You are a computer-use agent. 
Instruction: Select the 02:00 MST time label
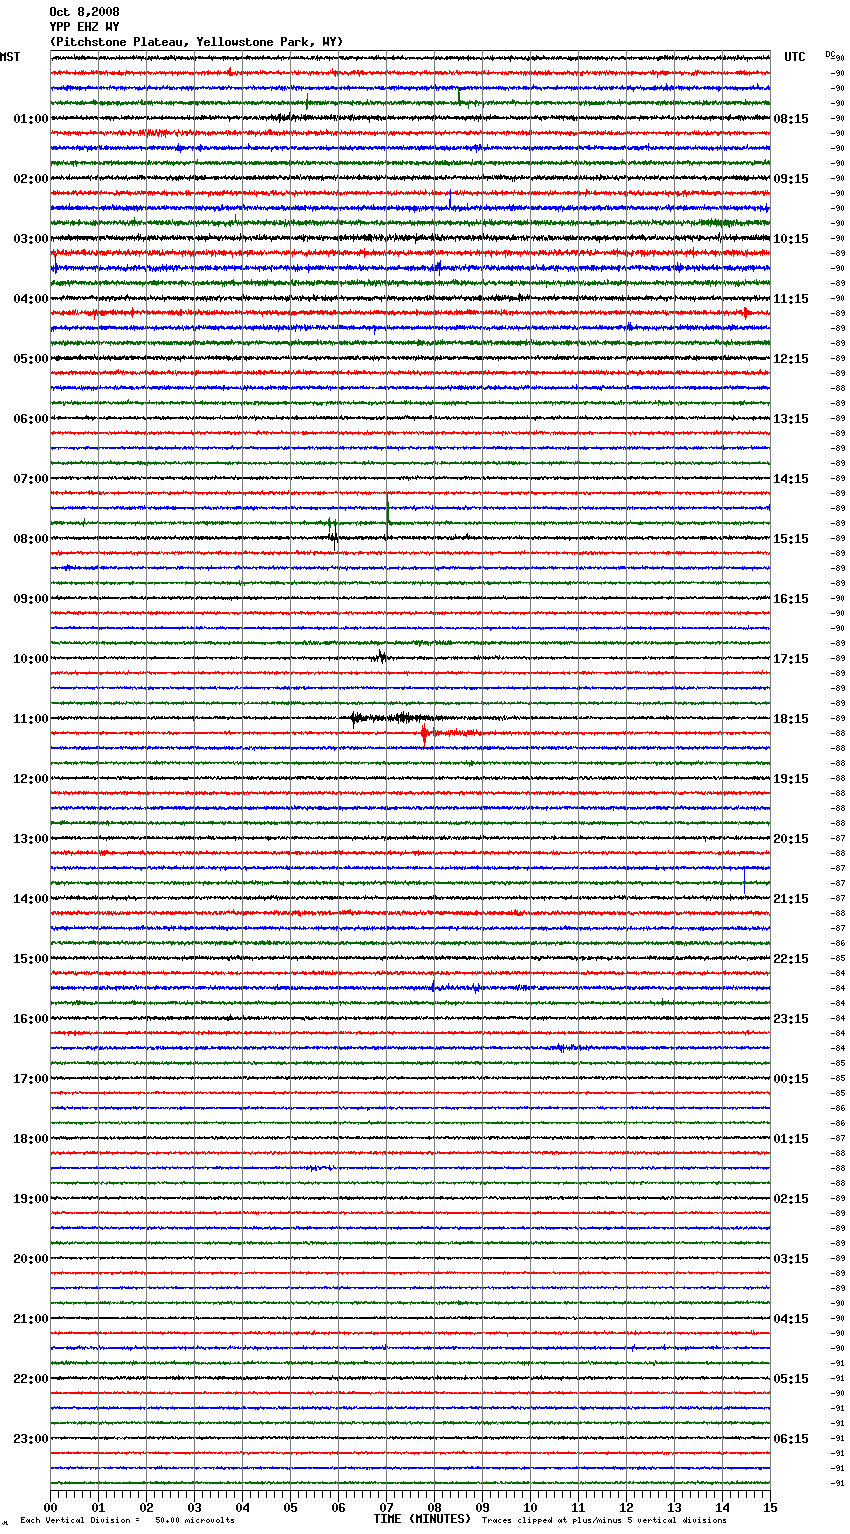(x=31, y=179)
